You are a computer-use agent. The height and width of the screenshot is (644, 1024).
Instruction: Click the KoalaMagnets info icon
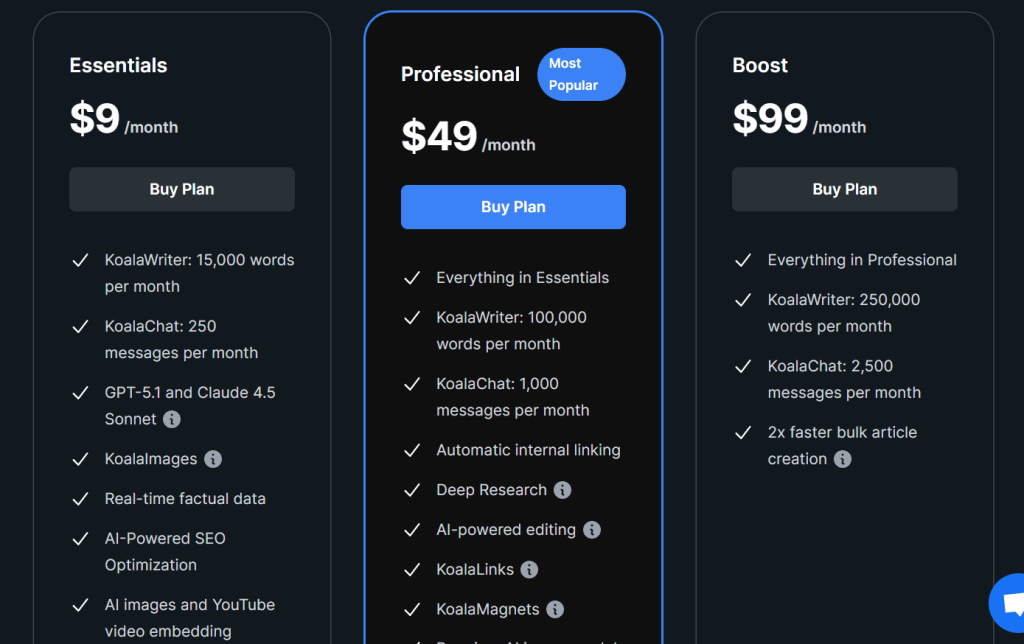click(x=555, y=609)
